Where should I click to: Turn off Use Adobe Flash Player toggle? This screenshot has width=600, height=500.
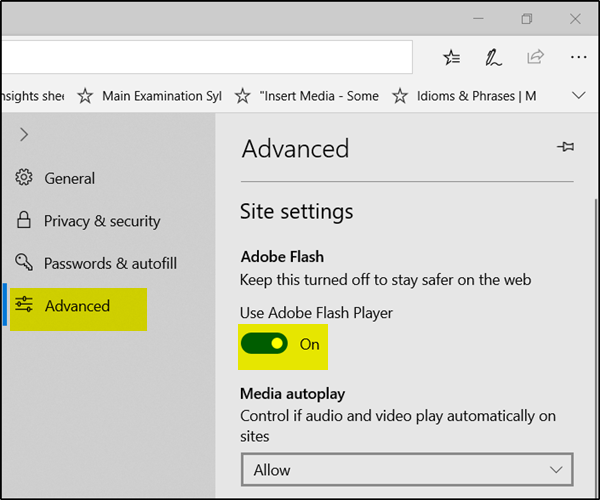pos(265,344)
